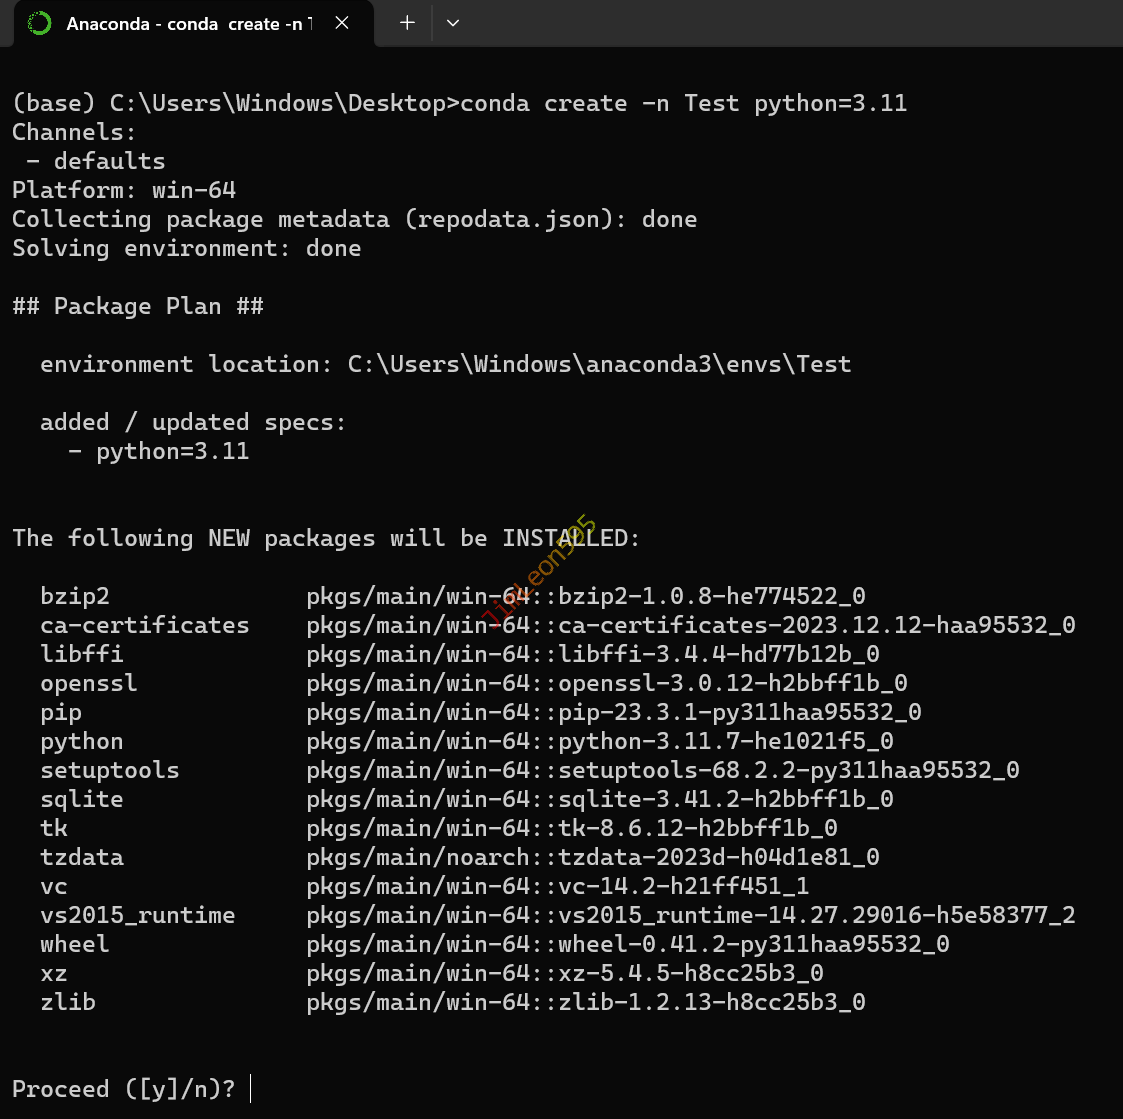Expand the new tab profile dropdown
This screenshot has width=1123, height=1119.
point(453,23)
